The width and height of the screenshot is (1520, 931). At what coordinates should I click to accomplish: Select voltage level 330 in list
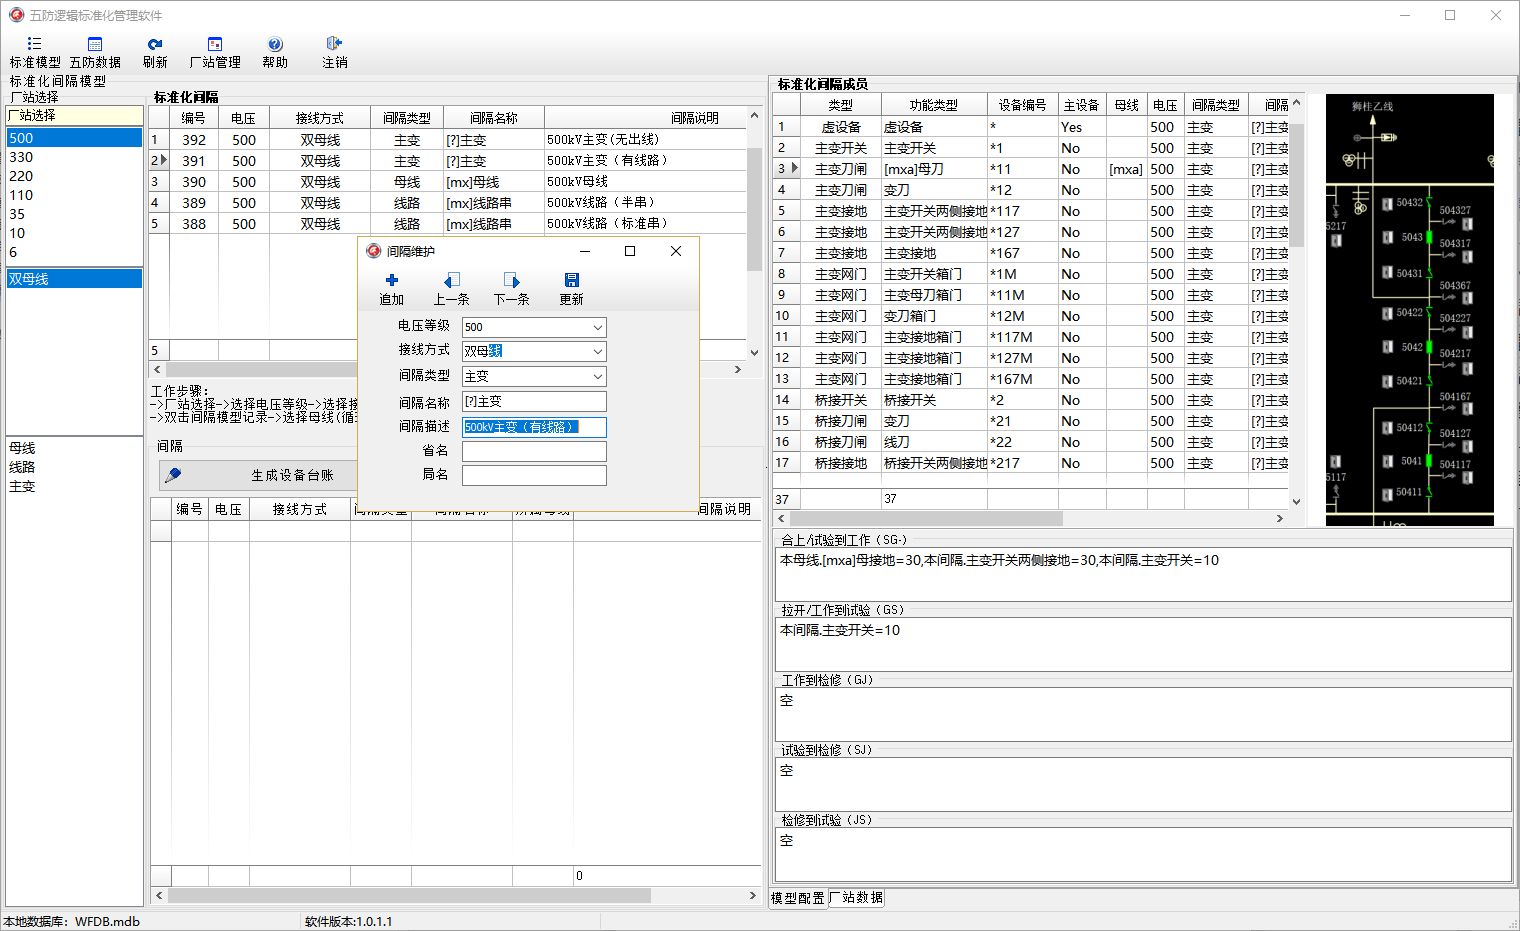point(74,157)
